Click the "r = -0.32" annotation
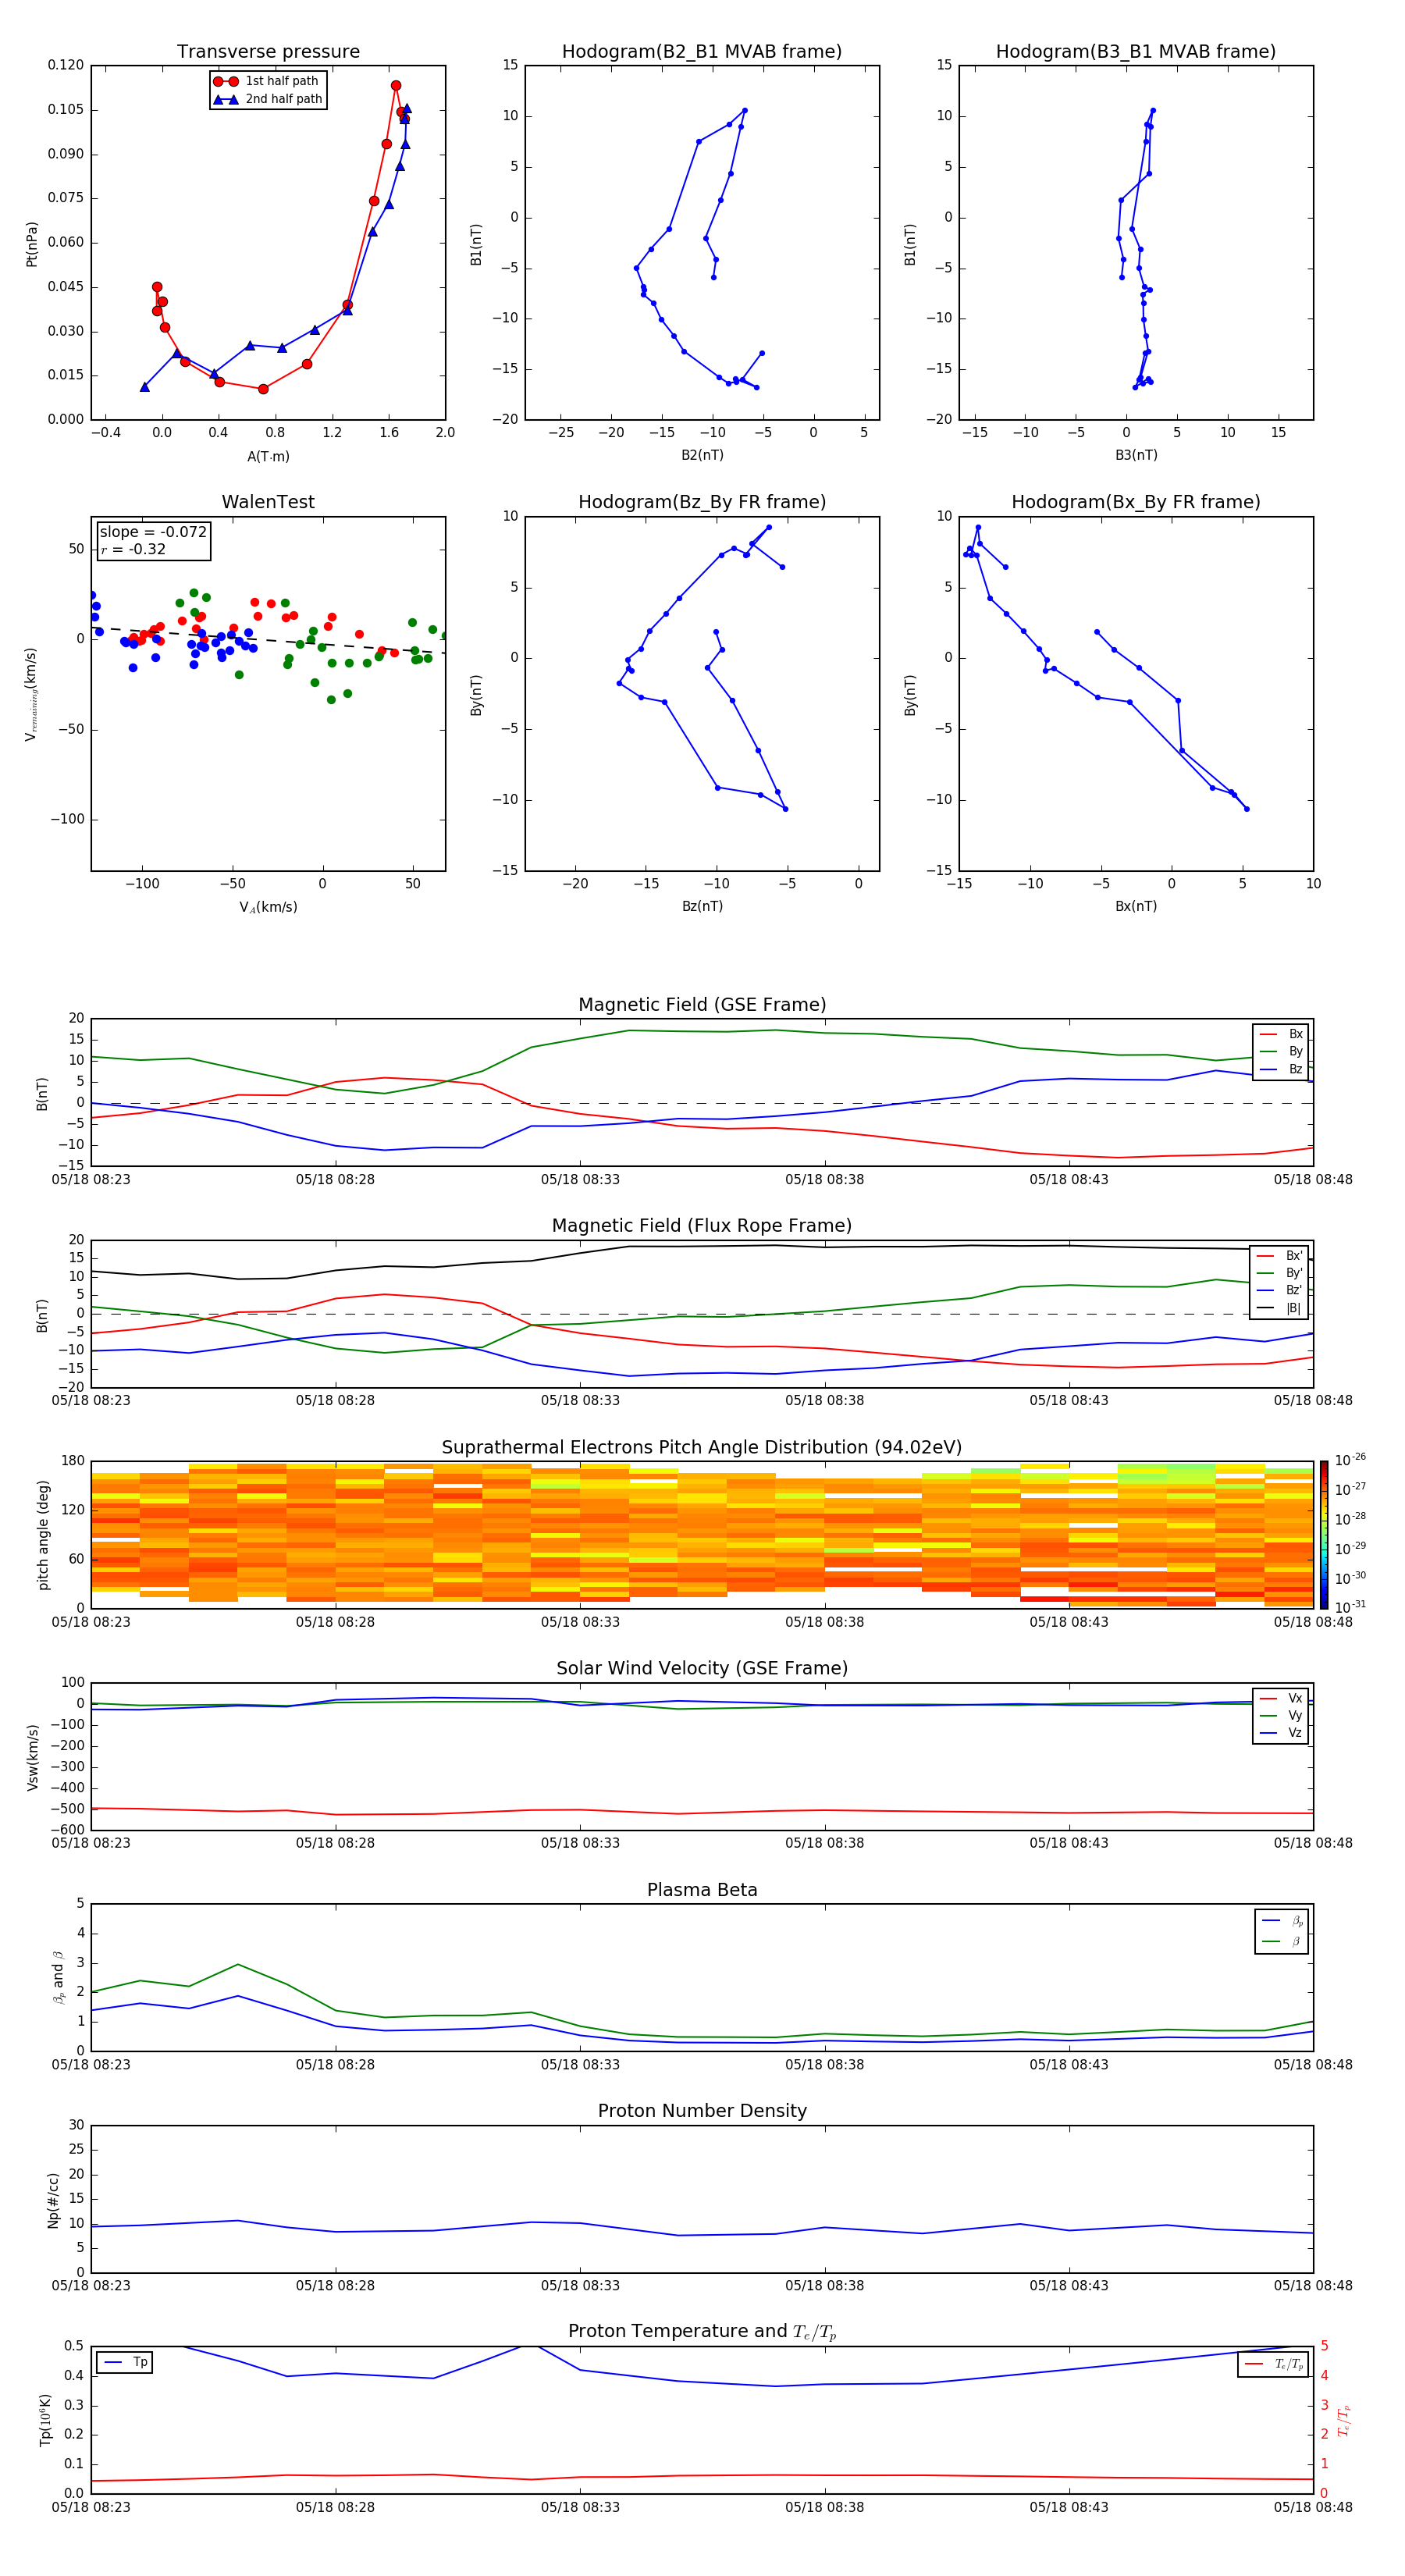The image size is (1405, 2576). pos(133,549)
